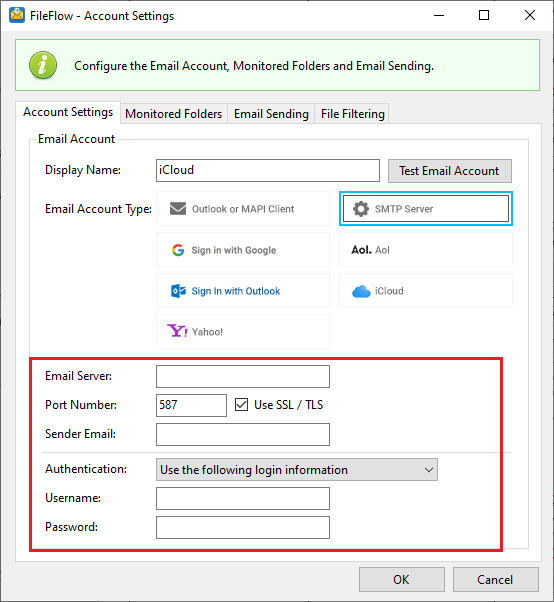
Task: Click the Test Email Account button
Action: click(x=450, y=171)
